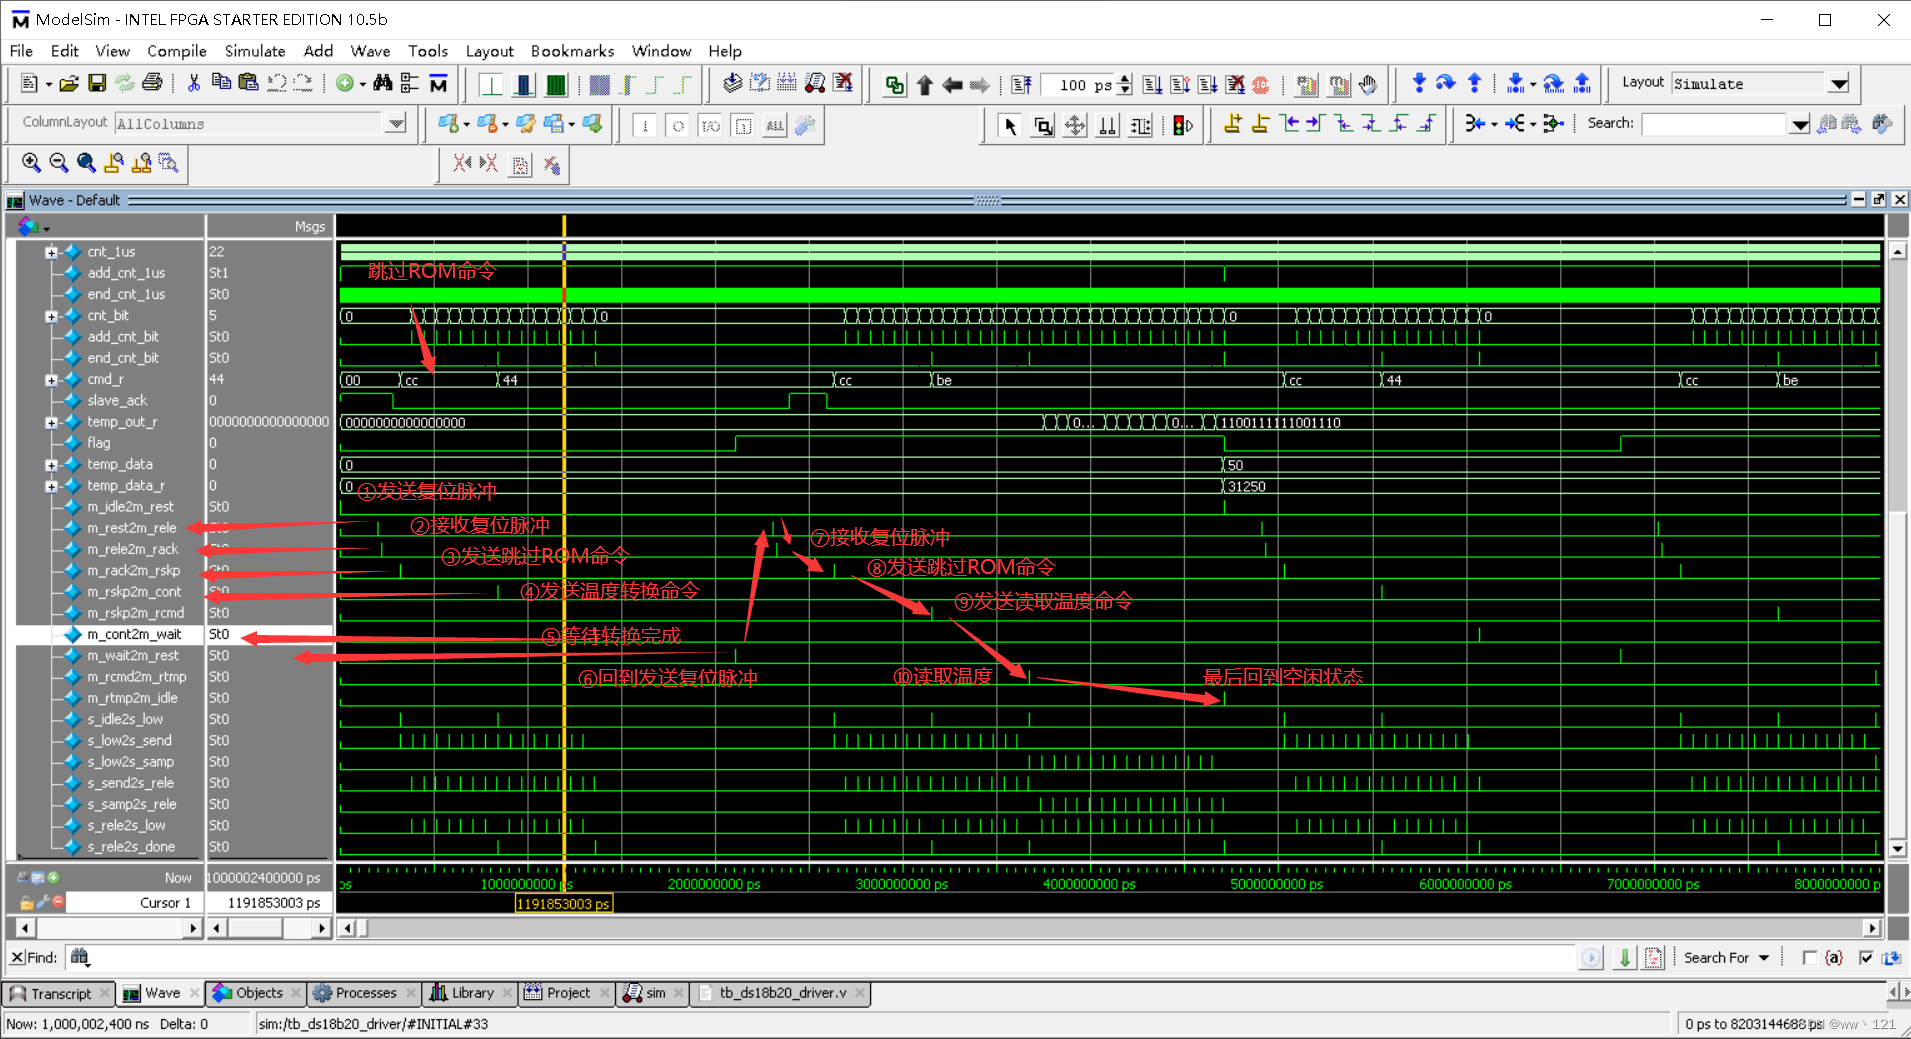Toggle the {a} regular-expression option in the Find bar
This screenshot has height=1039, width=1911.
[1834, 957]
